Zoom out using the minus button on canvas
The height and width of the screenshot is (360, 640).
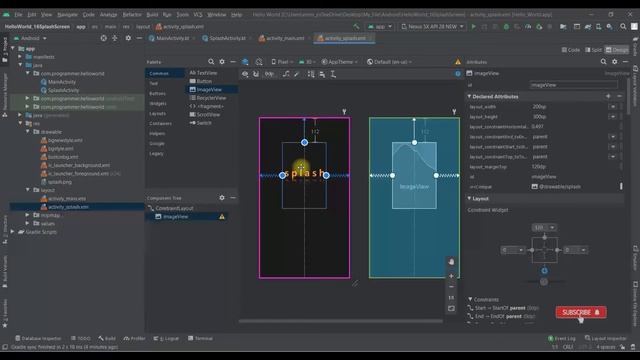[451, 287]
